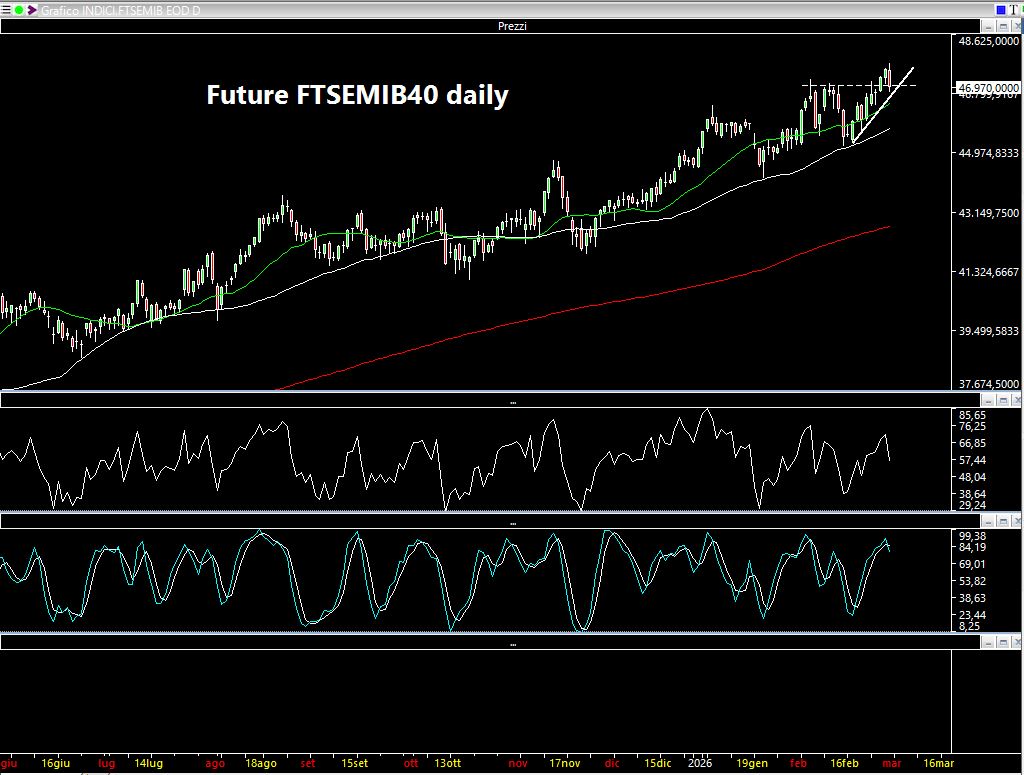1024x775 pixels.
Task: Click the 37.674,5000 price axis label
Action: pos(988,384)
